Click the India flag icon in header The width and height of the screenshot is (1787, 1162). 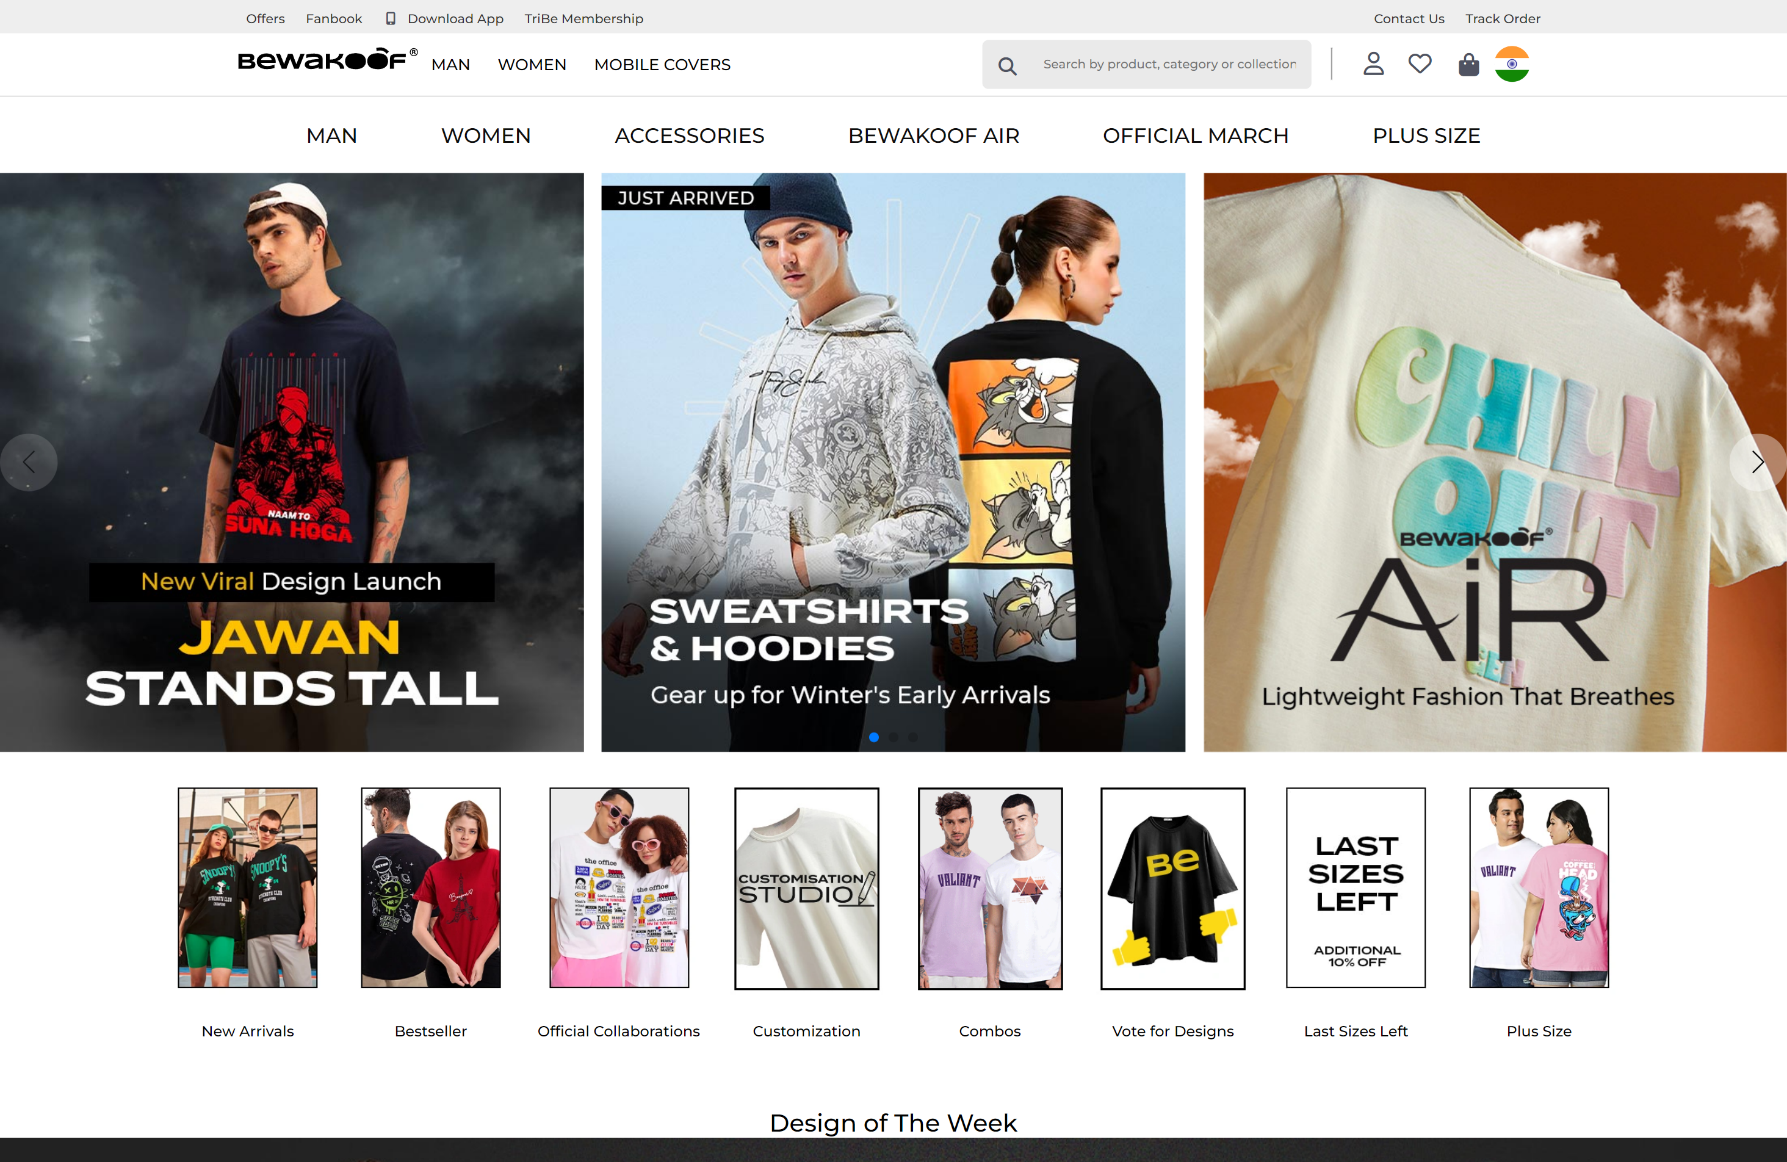1511,63
